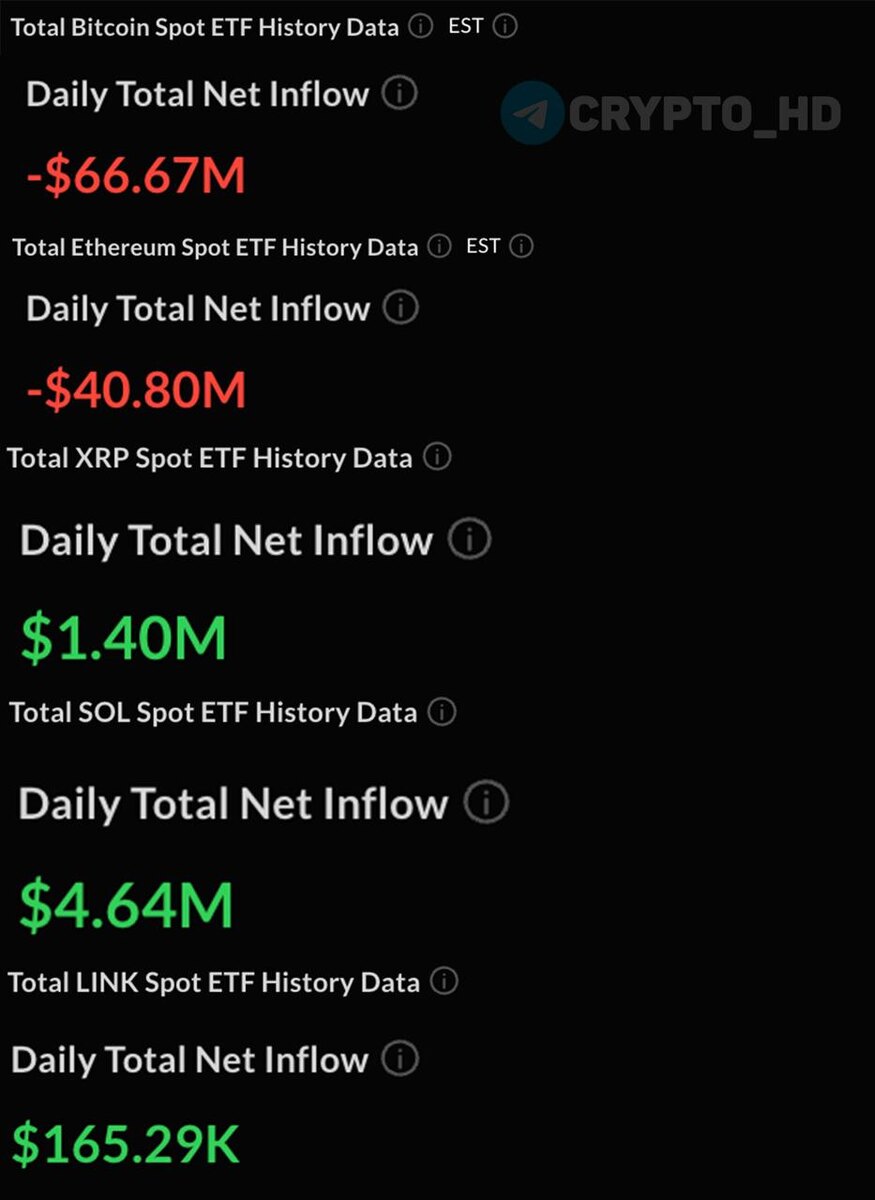The image size is (875, 1200).
Task: Click info icon beside LINK Spot ETF title
Action: pos(444,981)
